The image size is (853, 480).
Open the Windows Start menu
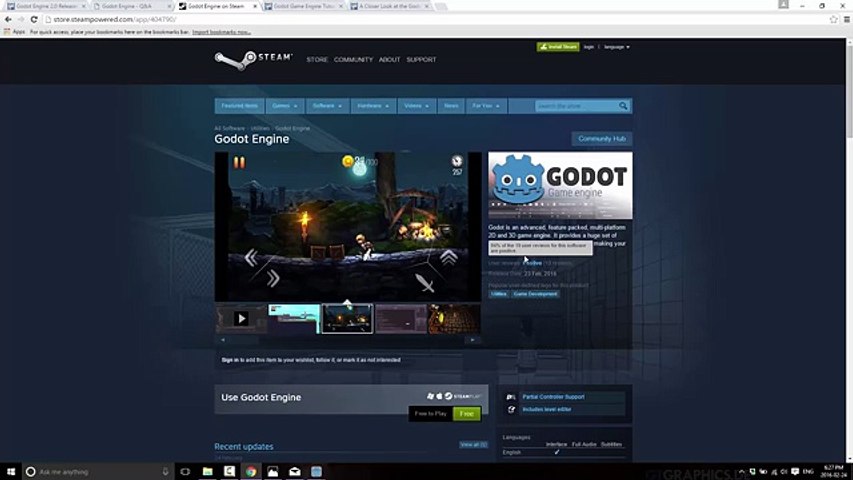(11, 471)
